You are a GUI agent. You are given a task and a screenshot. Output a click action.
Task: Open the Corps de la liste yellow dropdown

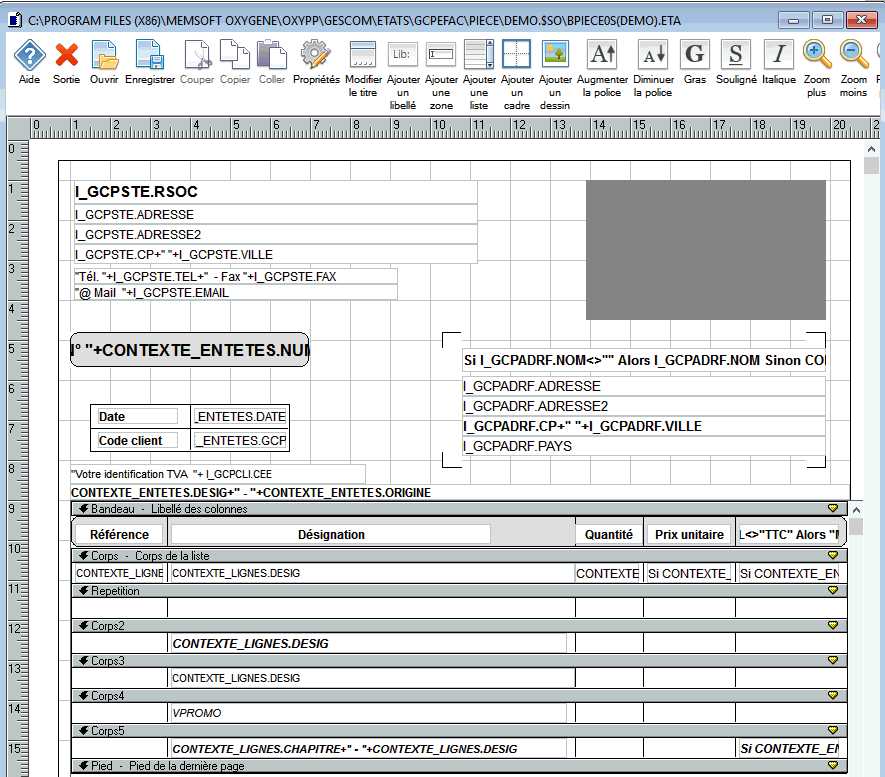[833, 555]
